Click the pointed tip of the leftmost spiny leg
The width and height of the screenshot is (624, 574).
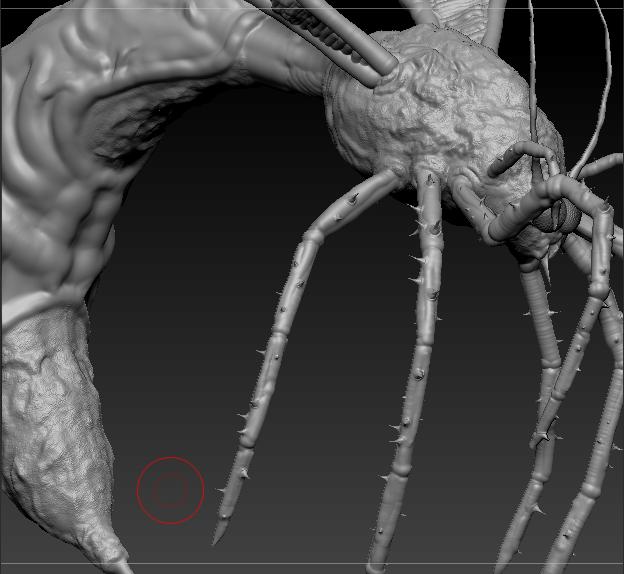217,535
